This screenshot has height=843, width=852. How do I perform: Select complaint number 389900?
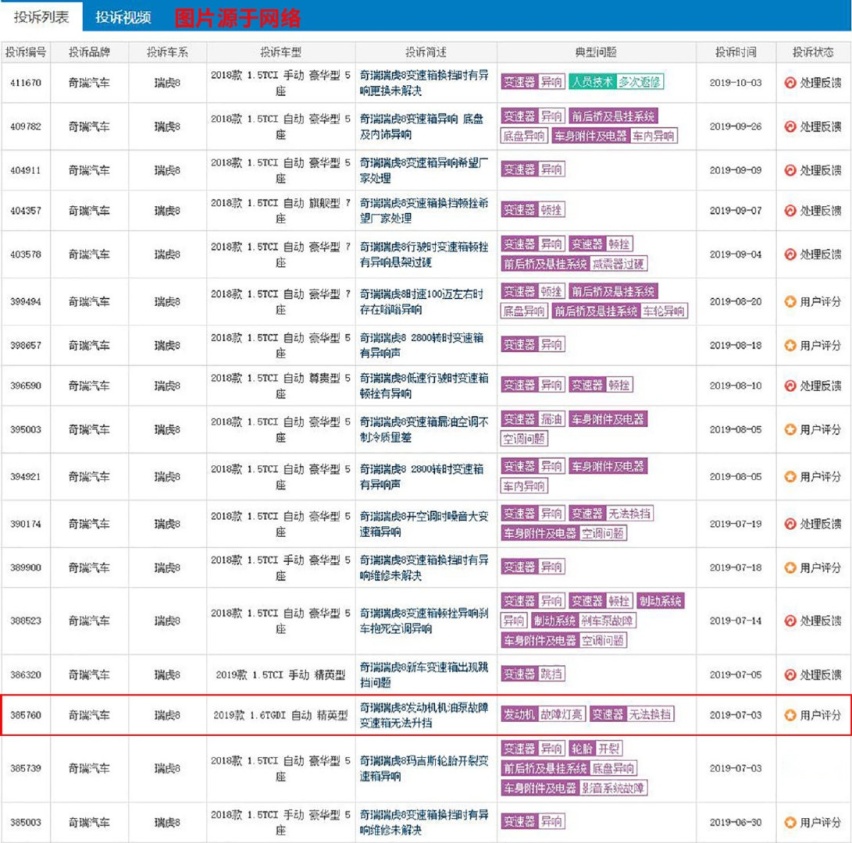coord(26,567)
